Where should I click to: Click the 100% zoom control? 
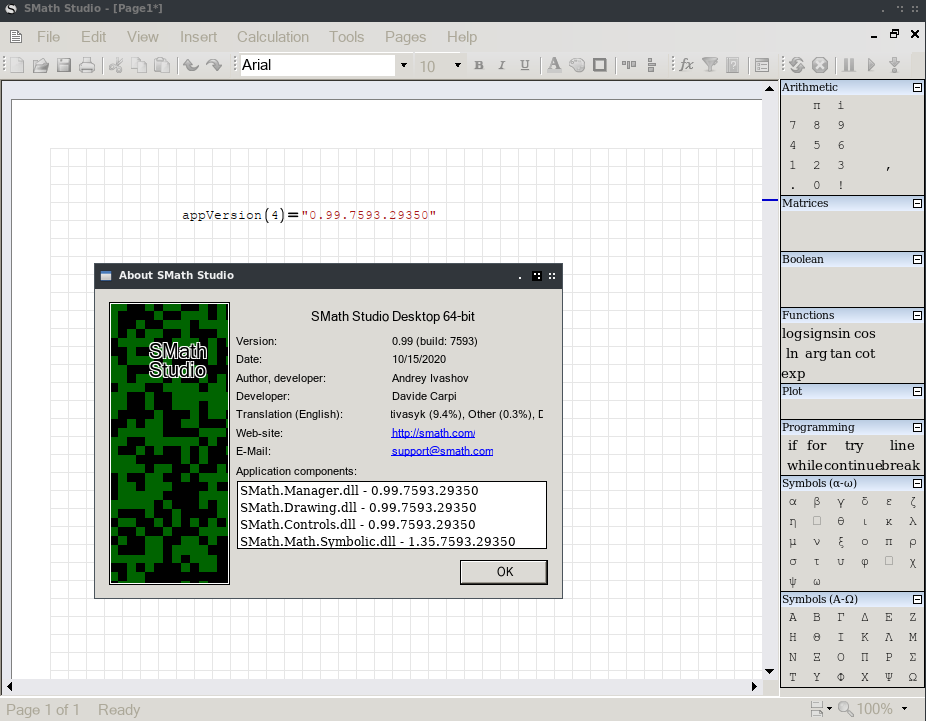pos(875,709)
